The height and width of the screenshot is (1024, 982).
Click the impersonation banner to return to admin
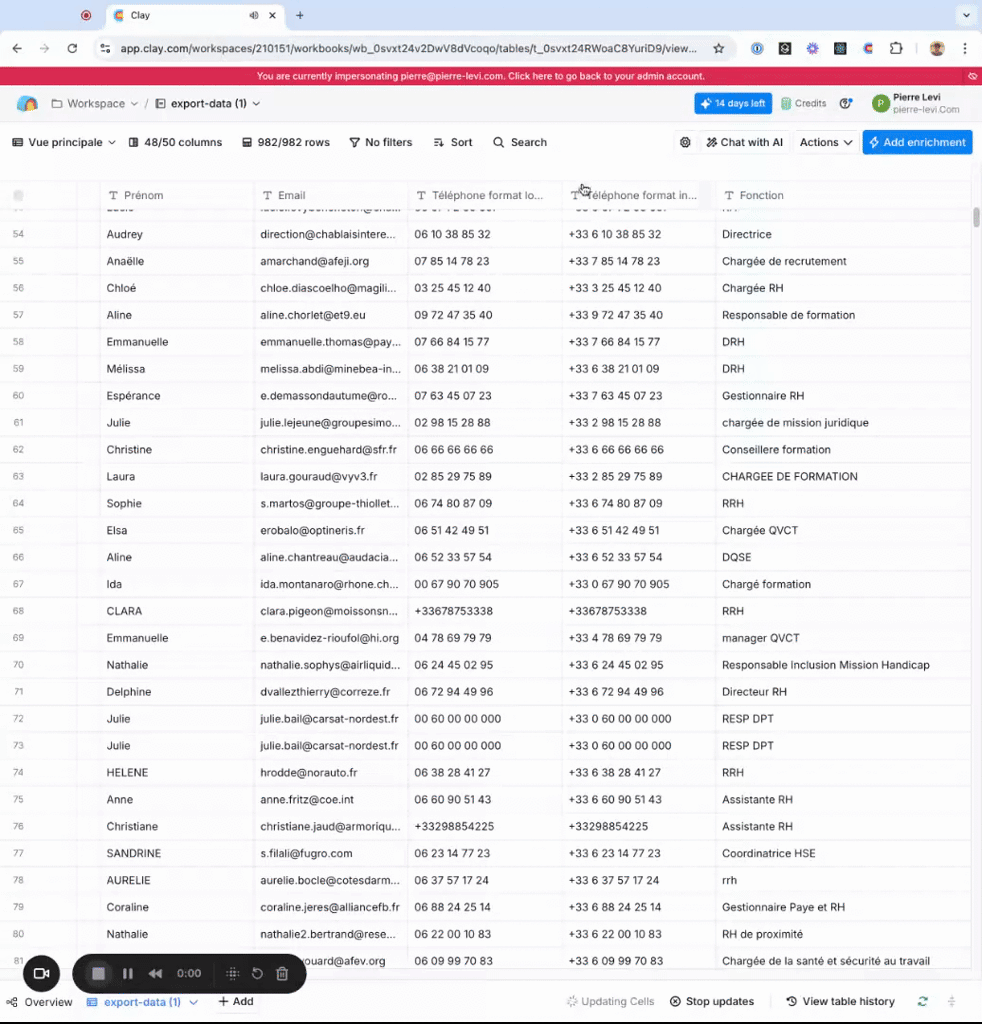pyautogui.click(x=480, y=76)
